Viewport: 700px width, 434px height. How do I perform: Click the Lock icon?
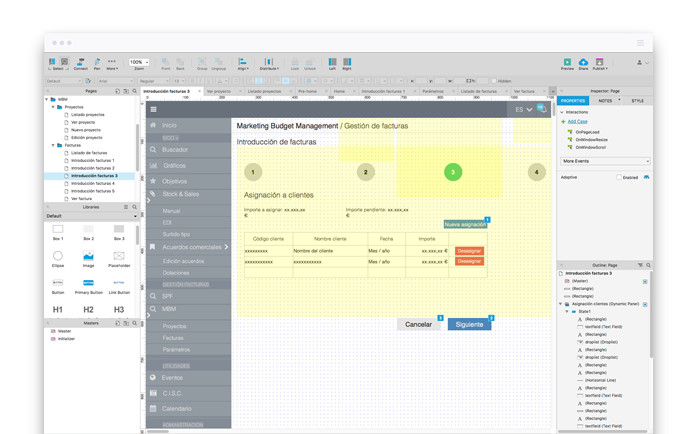click(295, 62)
